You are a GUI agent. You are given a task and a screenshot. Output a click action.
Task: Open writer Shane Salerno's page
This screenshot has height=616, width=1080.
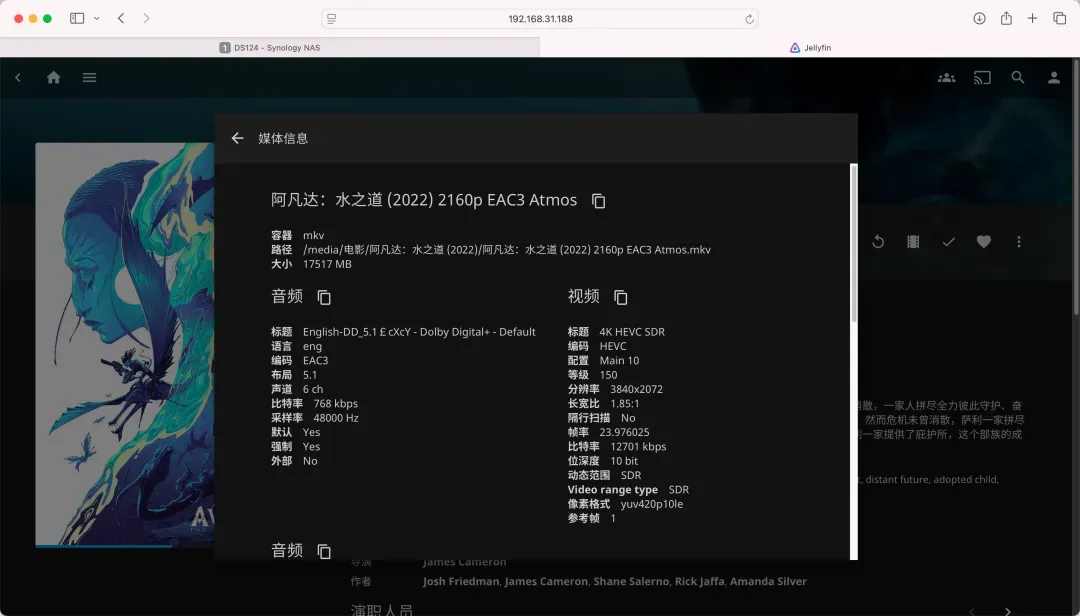click(x=631, y=582)
